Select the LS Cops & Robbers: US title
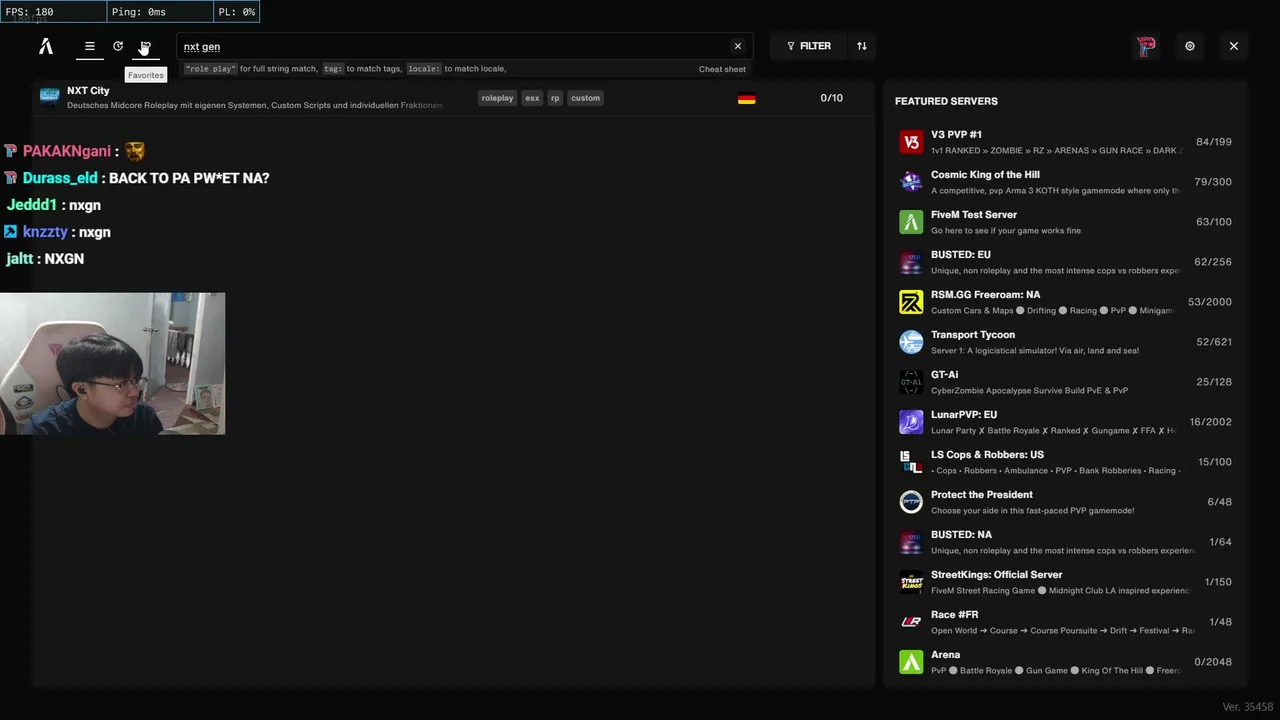The image size is (1280, 720). [x=987, y=454]
